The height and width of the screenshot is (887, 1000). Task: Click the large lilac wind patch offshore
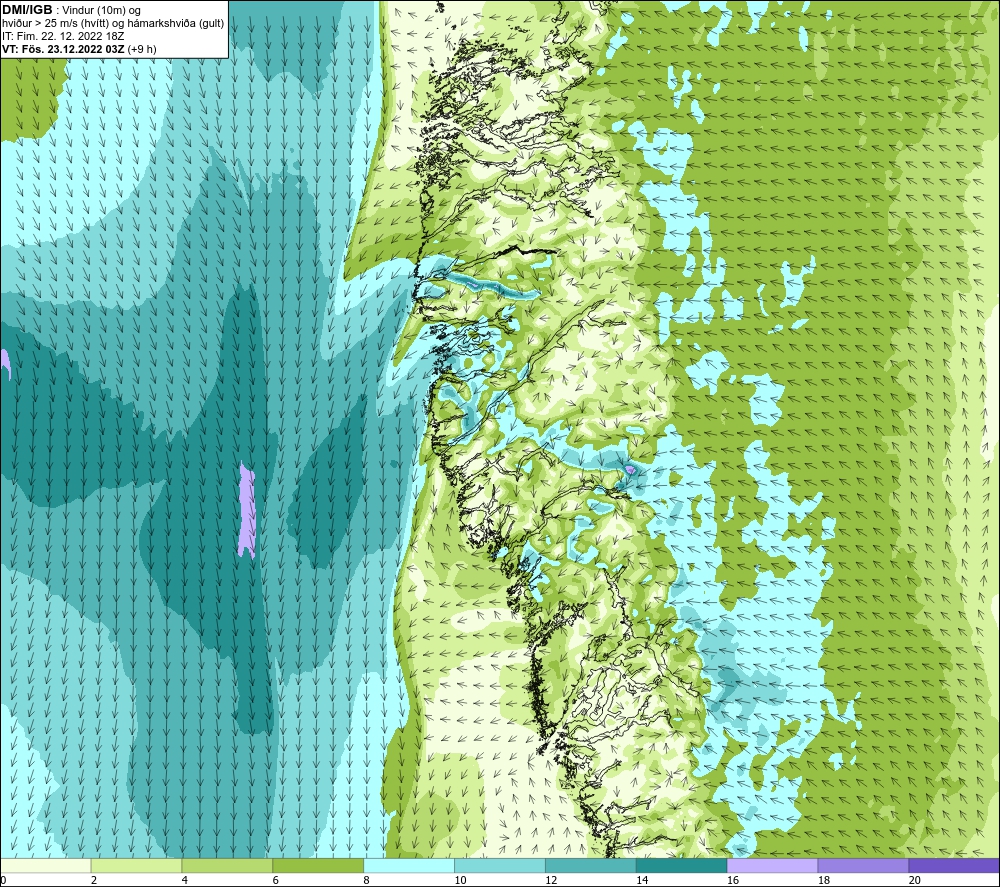[x=247, y=509]
